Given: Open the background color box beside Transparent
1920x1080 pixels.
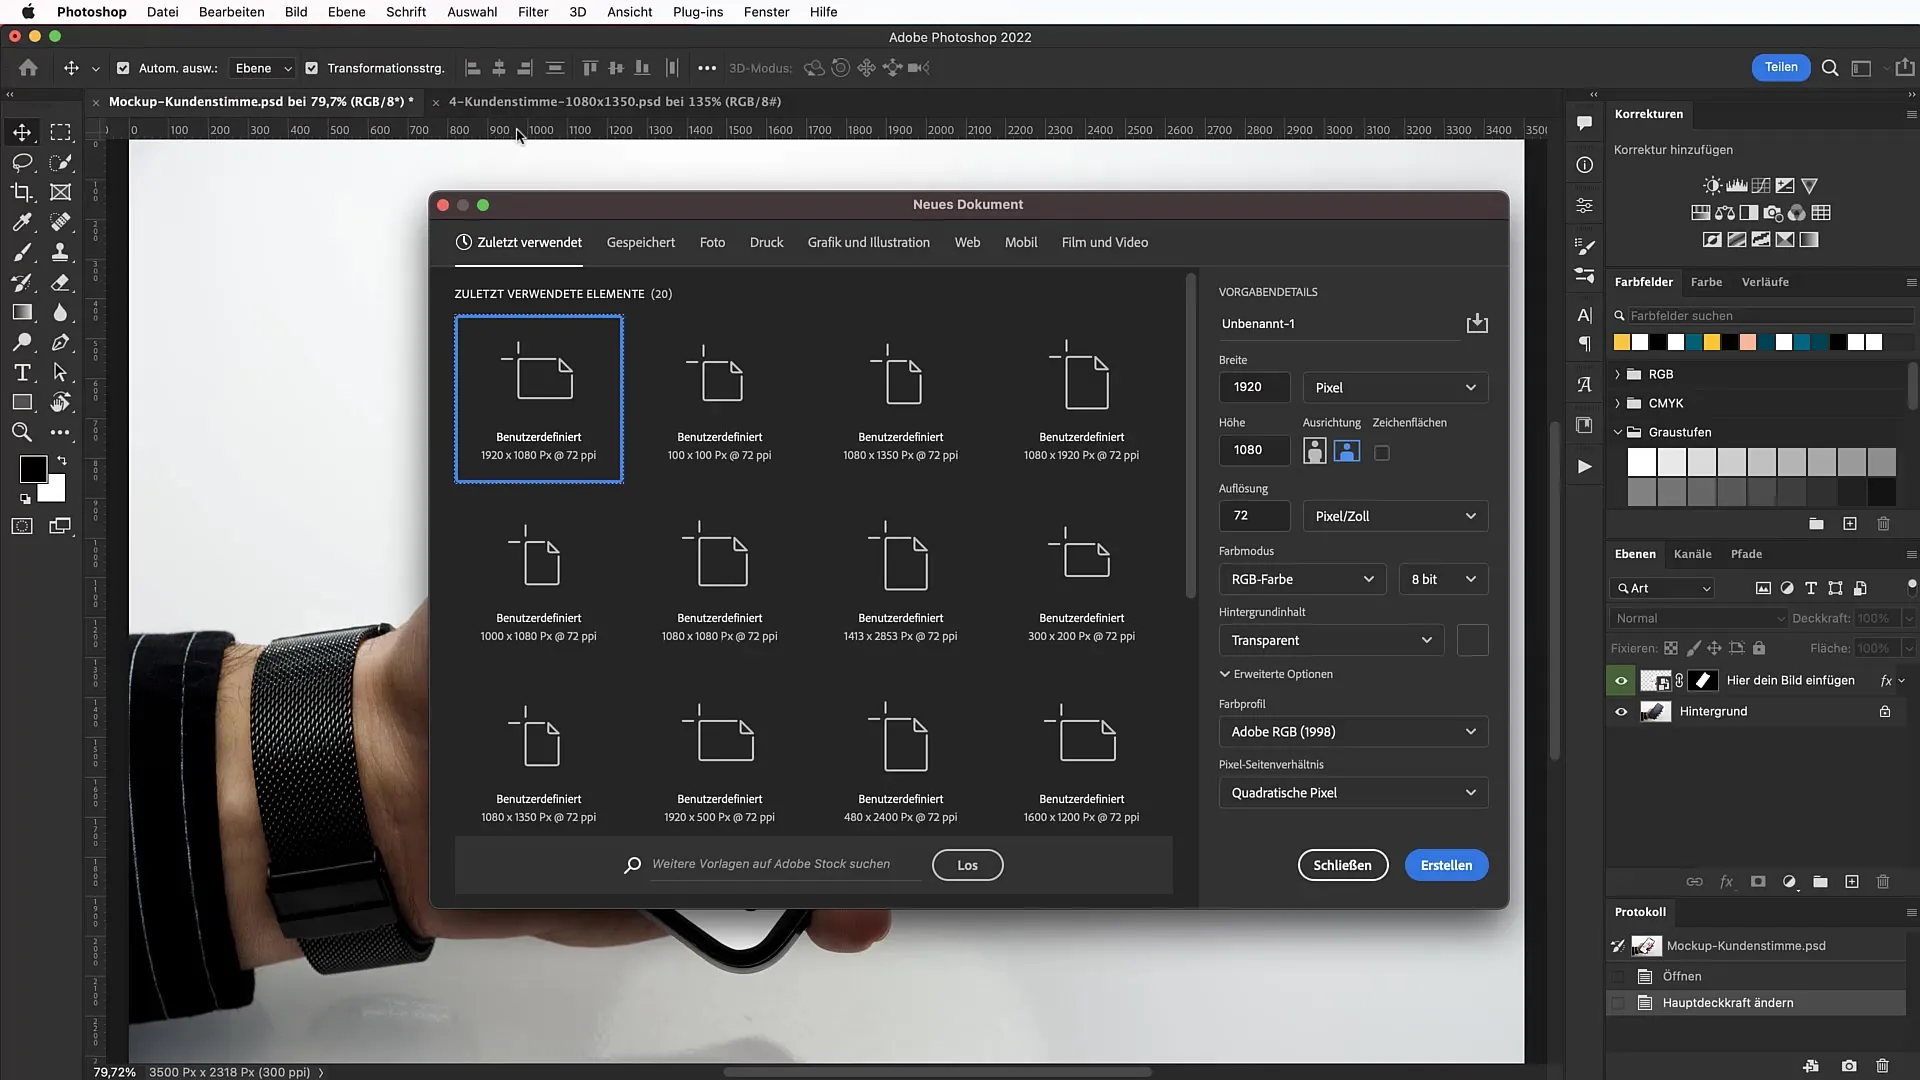Looking at the screenshot, I should 1472,640.
